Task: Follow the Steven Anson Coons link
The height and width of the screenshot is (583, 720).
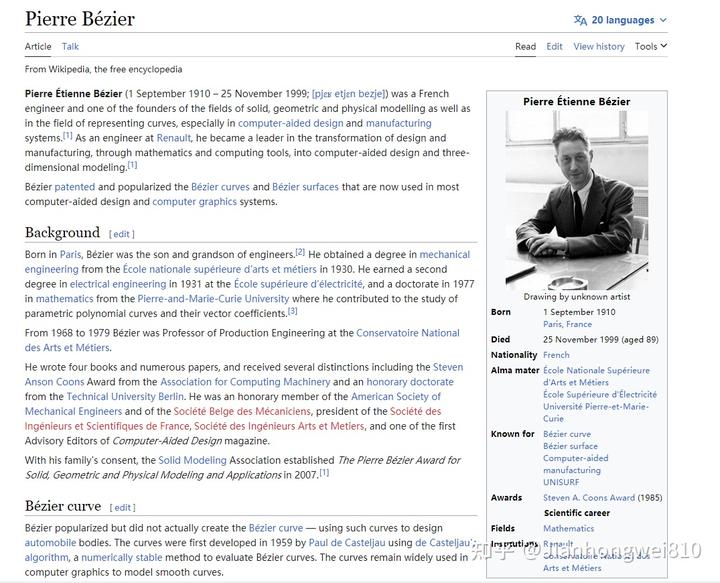Action: 448,367
